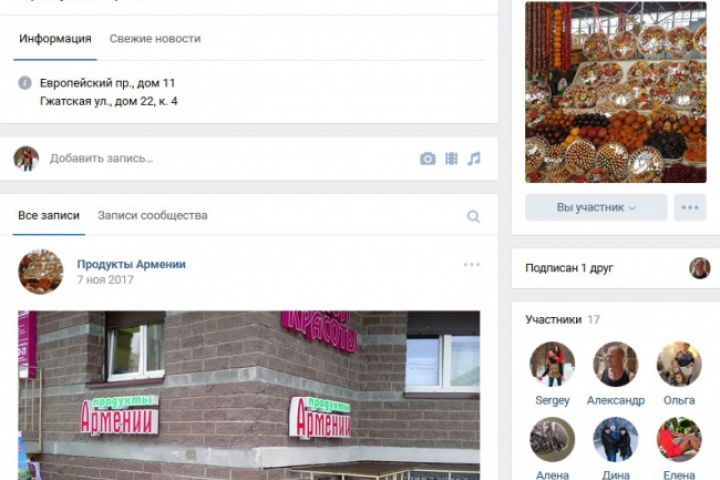The width and height of the screenshot is (720, 480).
Task: Open wall search magnifier icon
Action: 473,216
